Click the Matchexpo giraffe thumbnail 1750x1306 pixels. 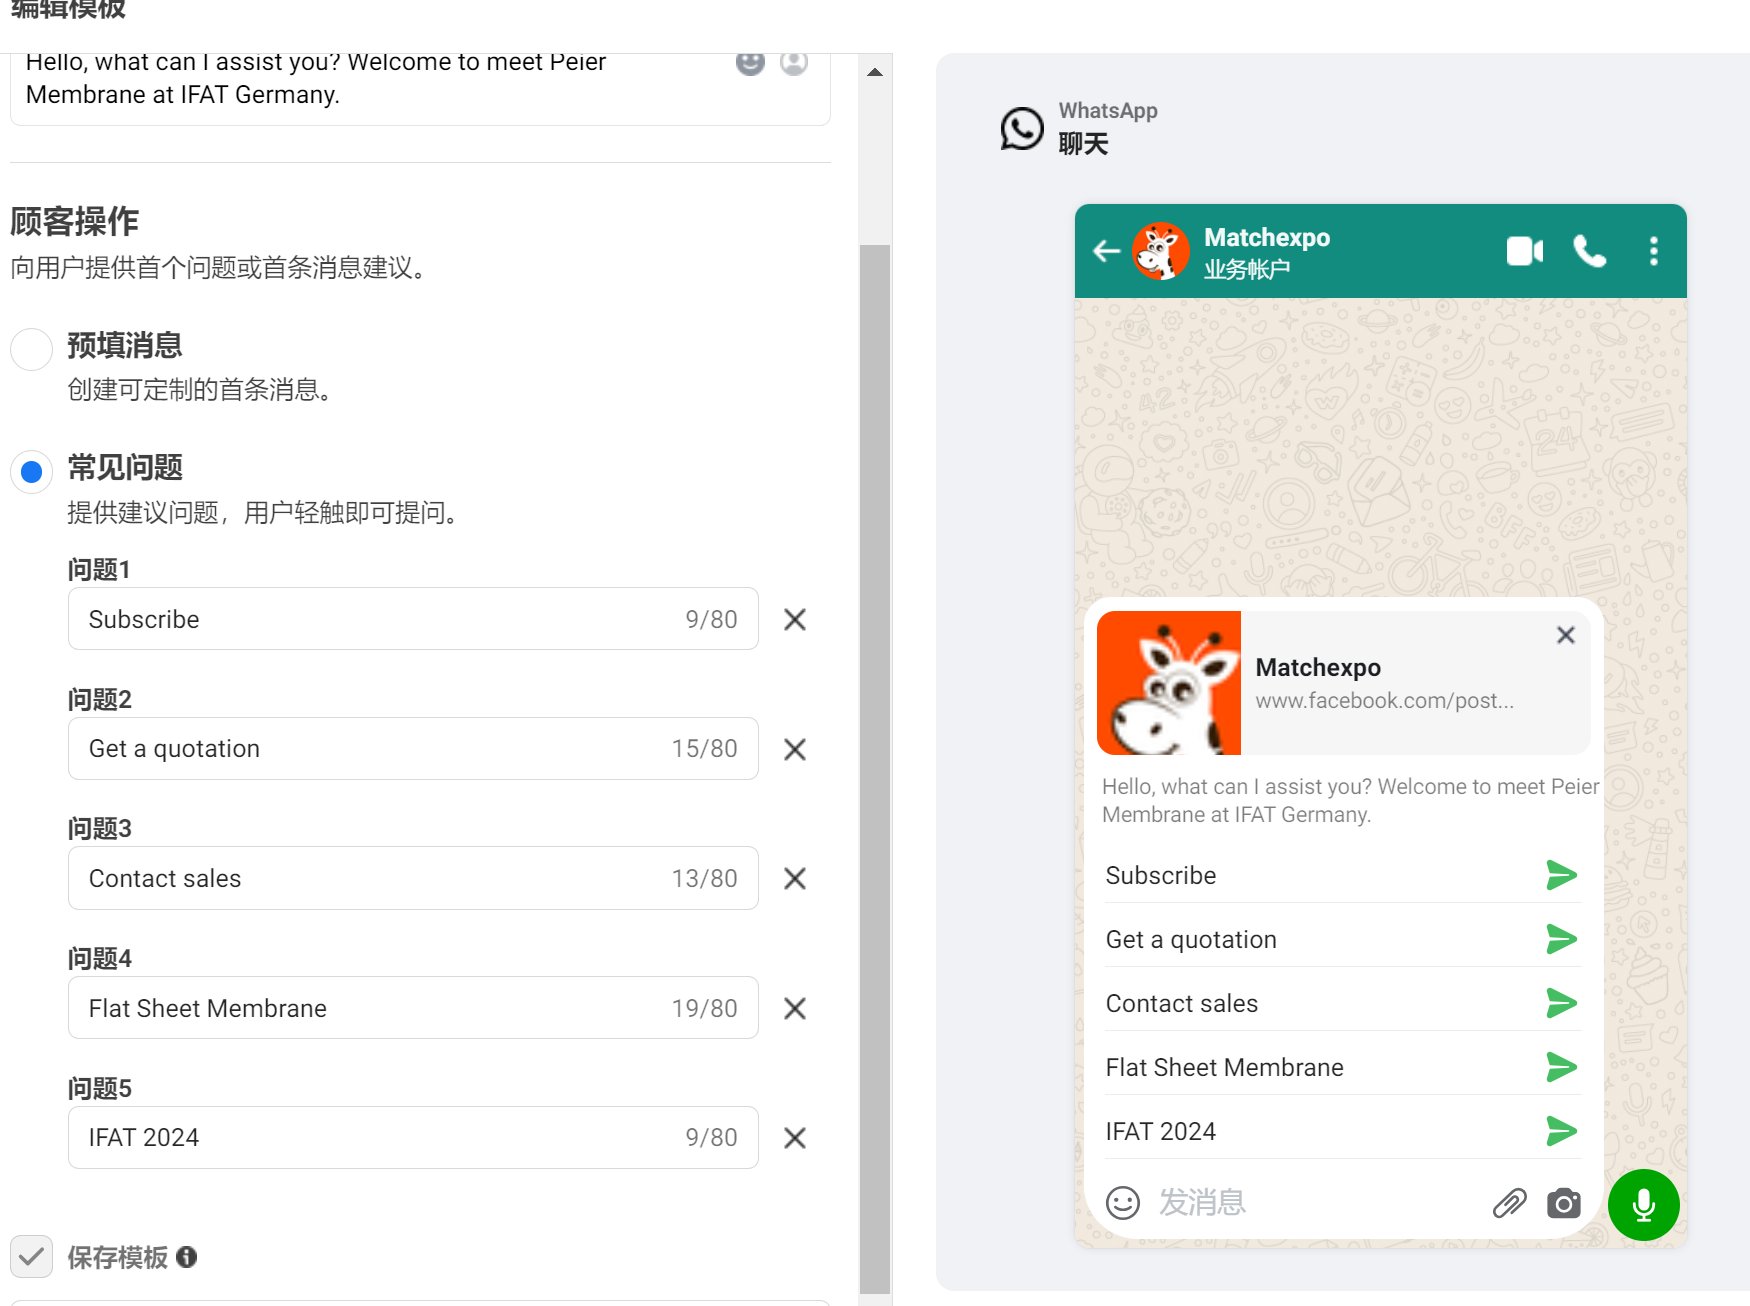point(1169,683)
